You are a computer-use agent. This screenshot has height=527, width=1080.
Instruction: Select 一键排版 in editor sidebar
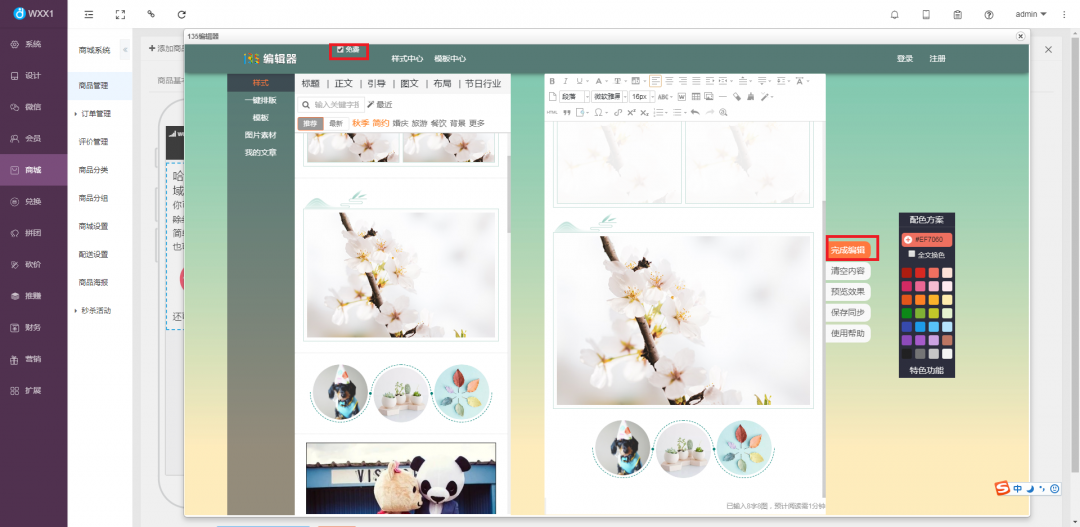pyautogui.click(x=260, y=100)
